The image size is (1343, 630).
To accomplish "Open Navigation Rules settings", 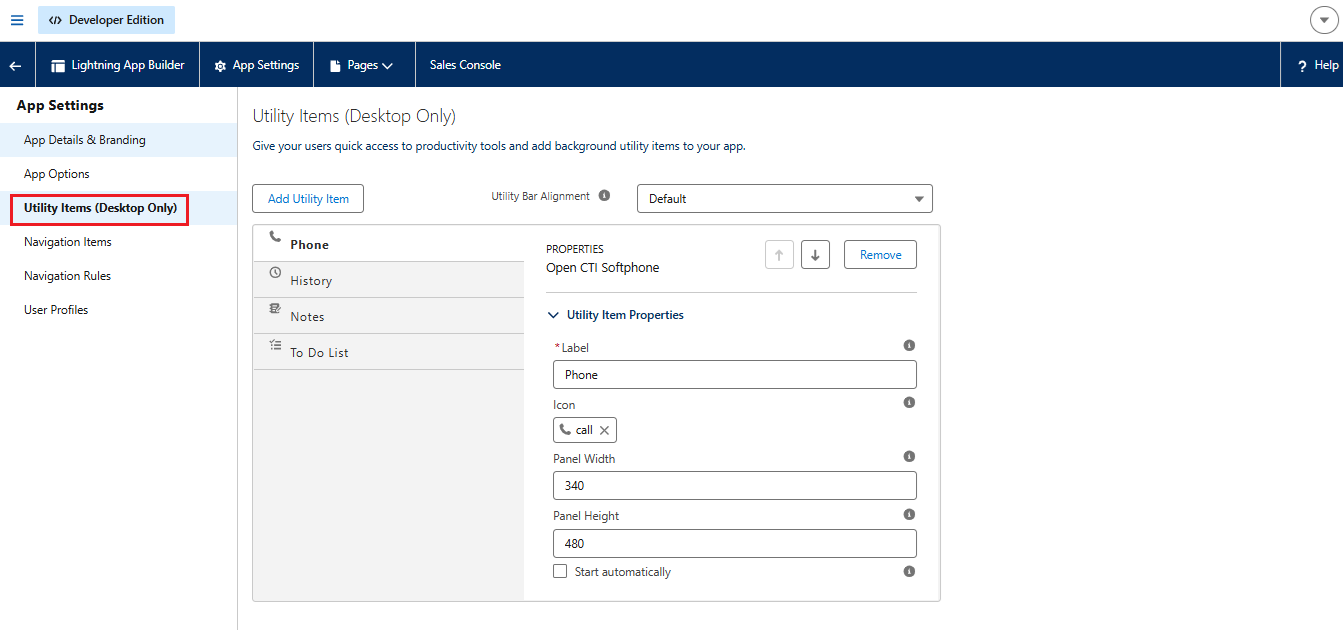I will pyautogui.click(x=119, y=276).
